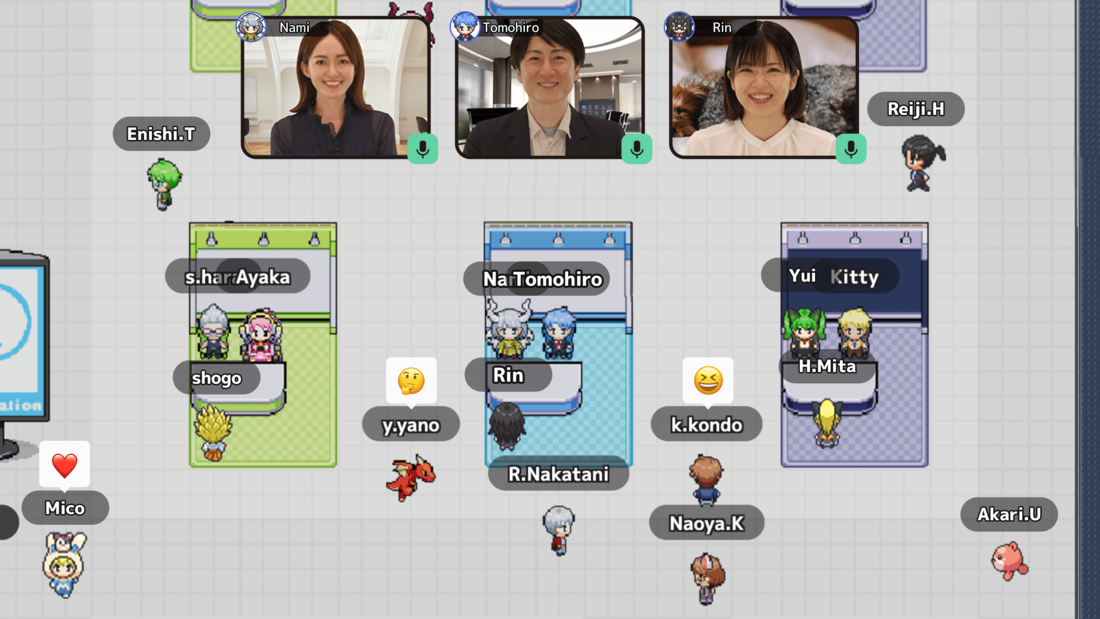This screenshot has height=619, width=1100.
Task: Click the Naoya.K name label
Action: coord(706,523)
